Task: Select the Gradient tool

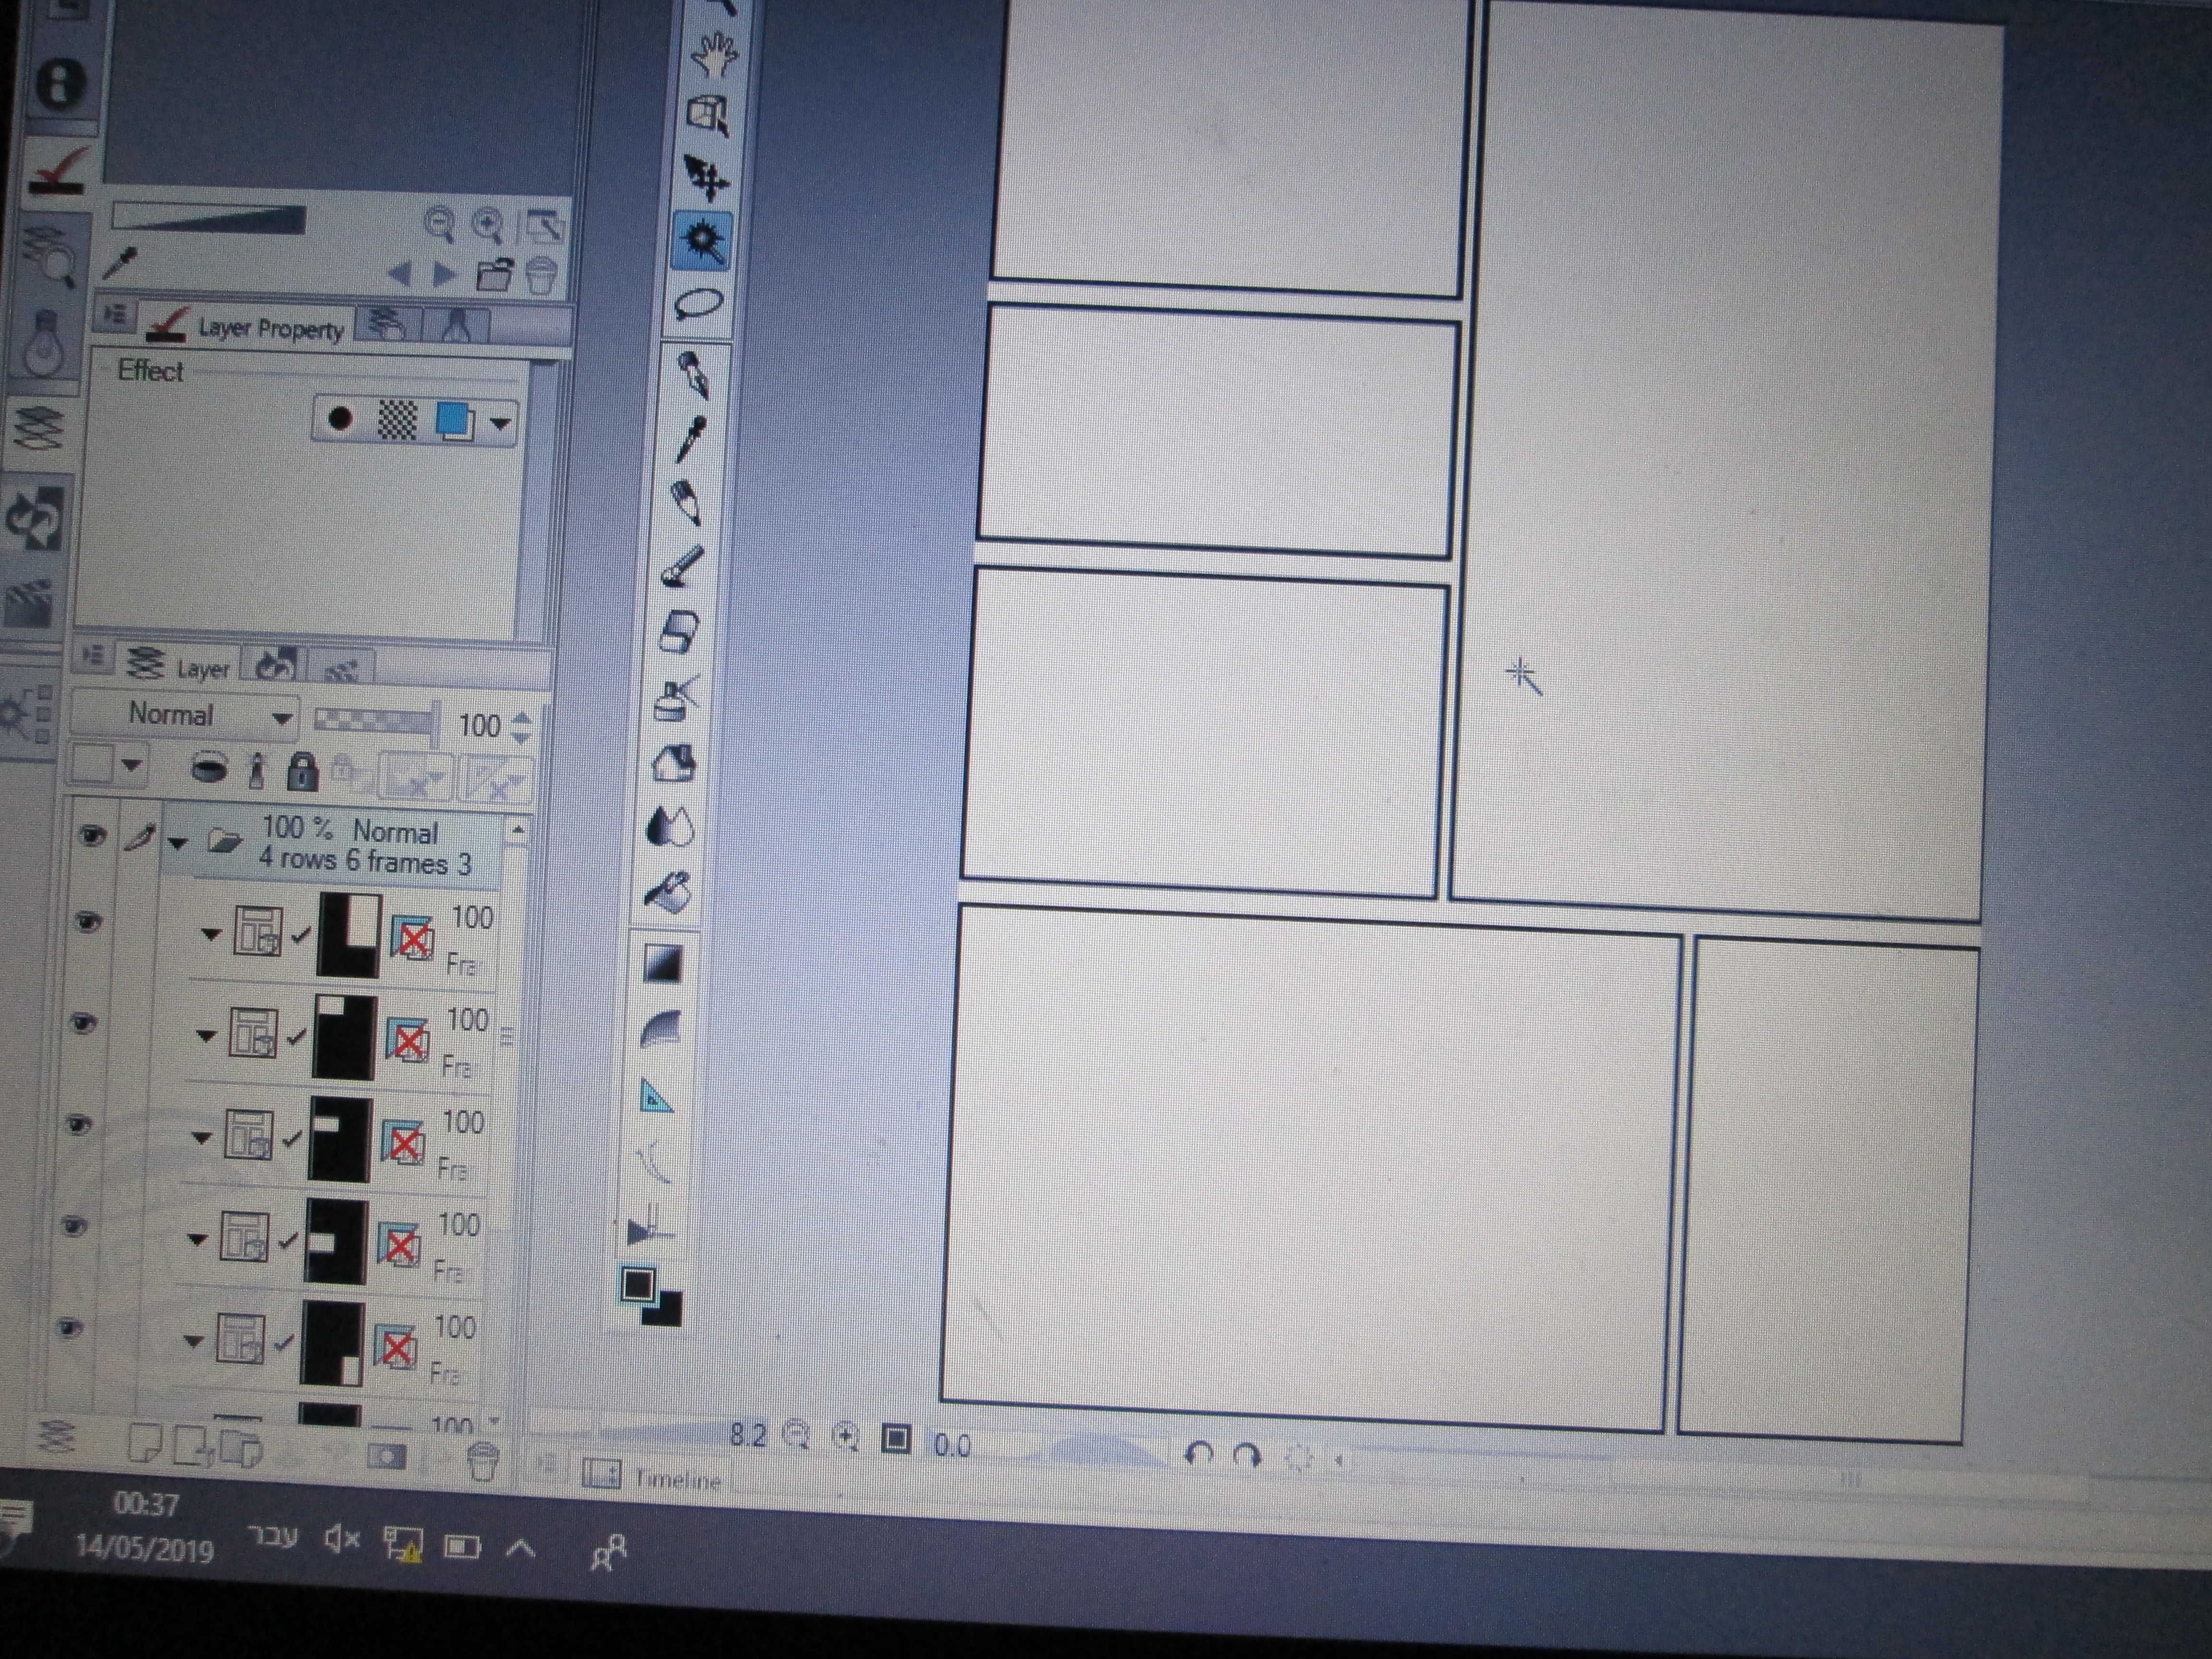Action: 663,963
